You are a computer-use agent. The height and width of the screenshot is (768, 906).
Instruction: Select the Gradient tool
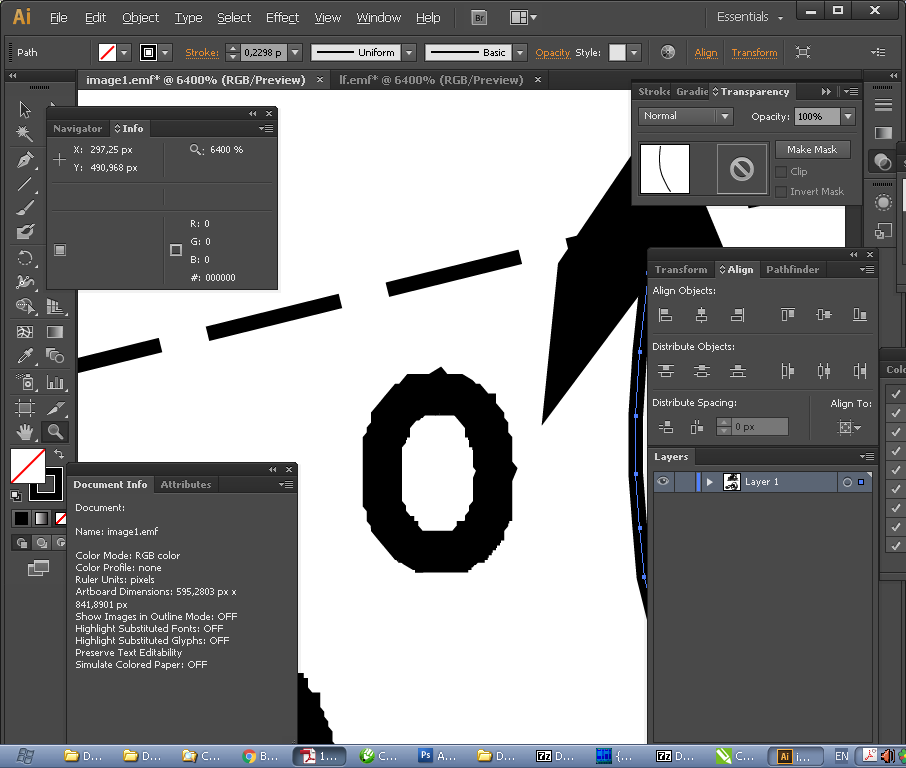click(x=55, y=332)
